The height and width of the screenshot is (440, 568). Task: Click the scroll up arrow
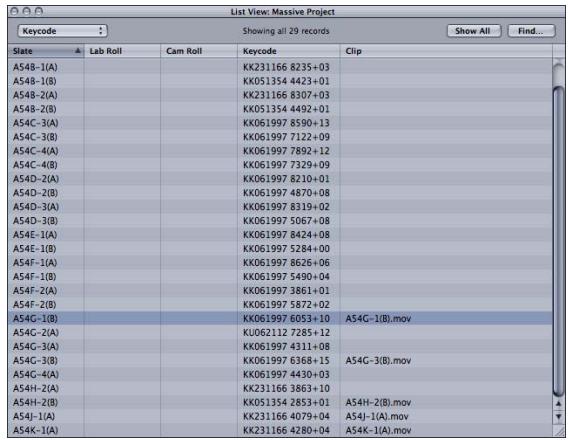[558, 403]
